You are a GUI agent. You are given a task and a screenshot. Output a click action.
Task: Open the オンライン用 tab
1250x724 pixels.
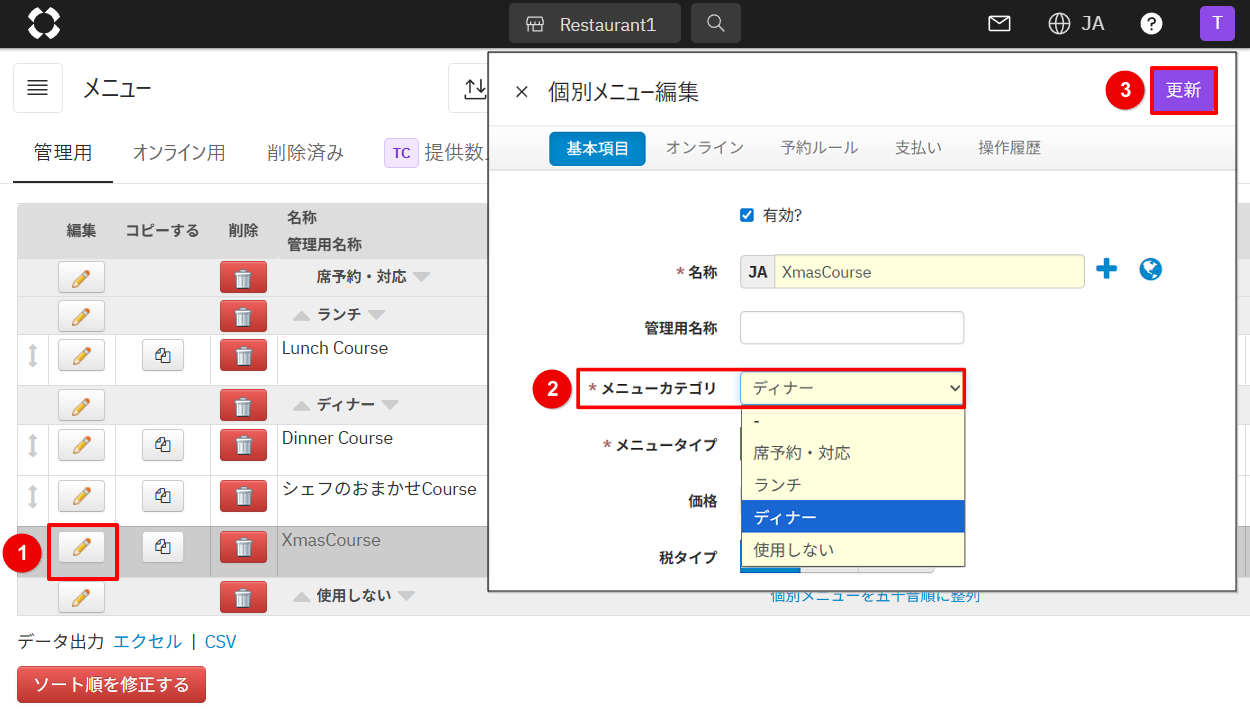coord(179,153)
